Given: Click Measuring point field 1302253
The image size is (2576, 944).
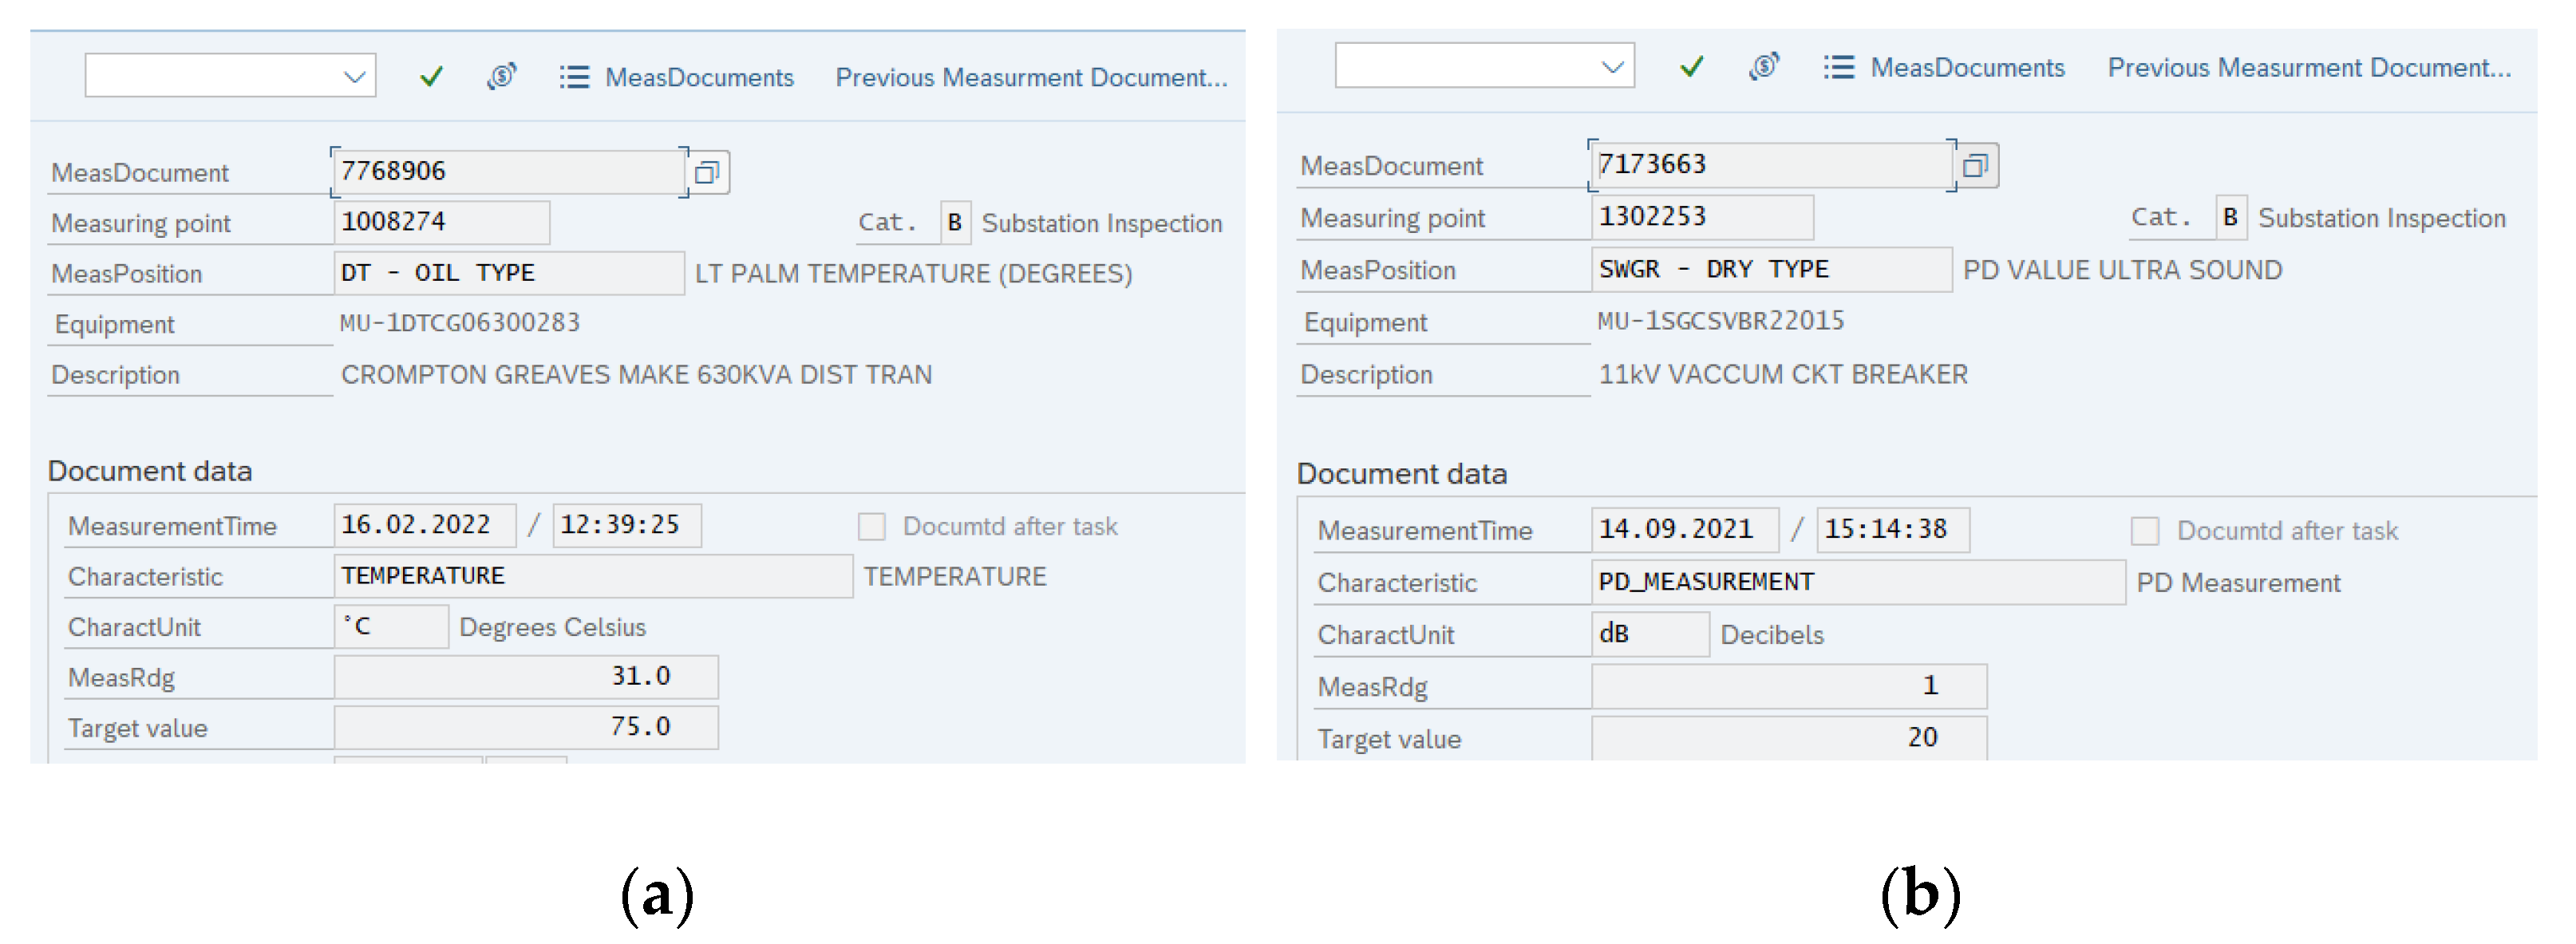Looking at the screenshot, I should 1701,217.
